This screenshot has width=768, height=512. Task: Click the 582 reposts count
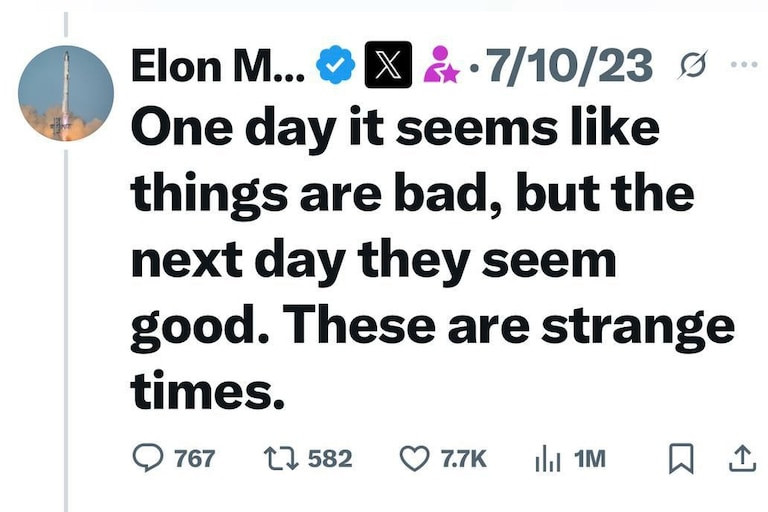pyautogui.click(x=330, y=458)
